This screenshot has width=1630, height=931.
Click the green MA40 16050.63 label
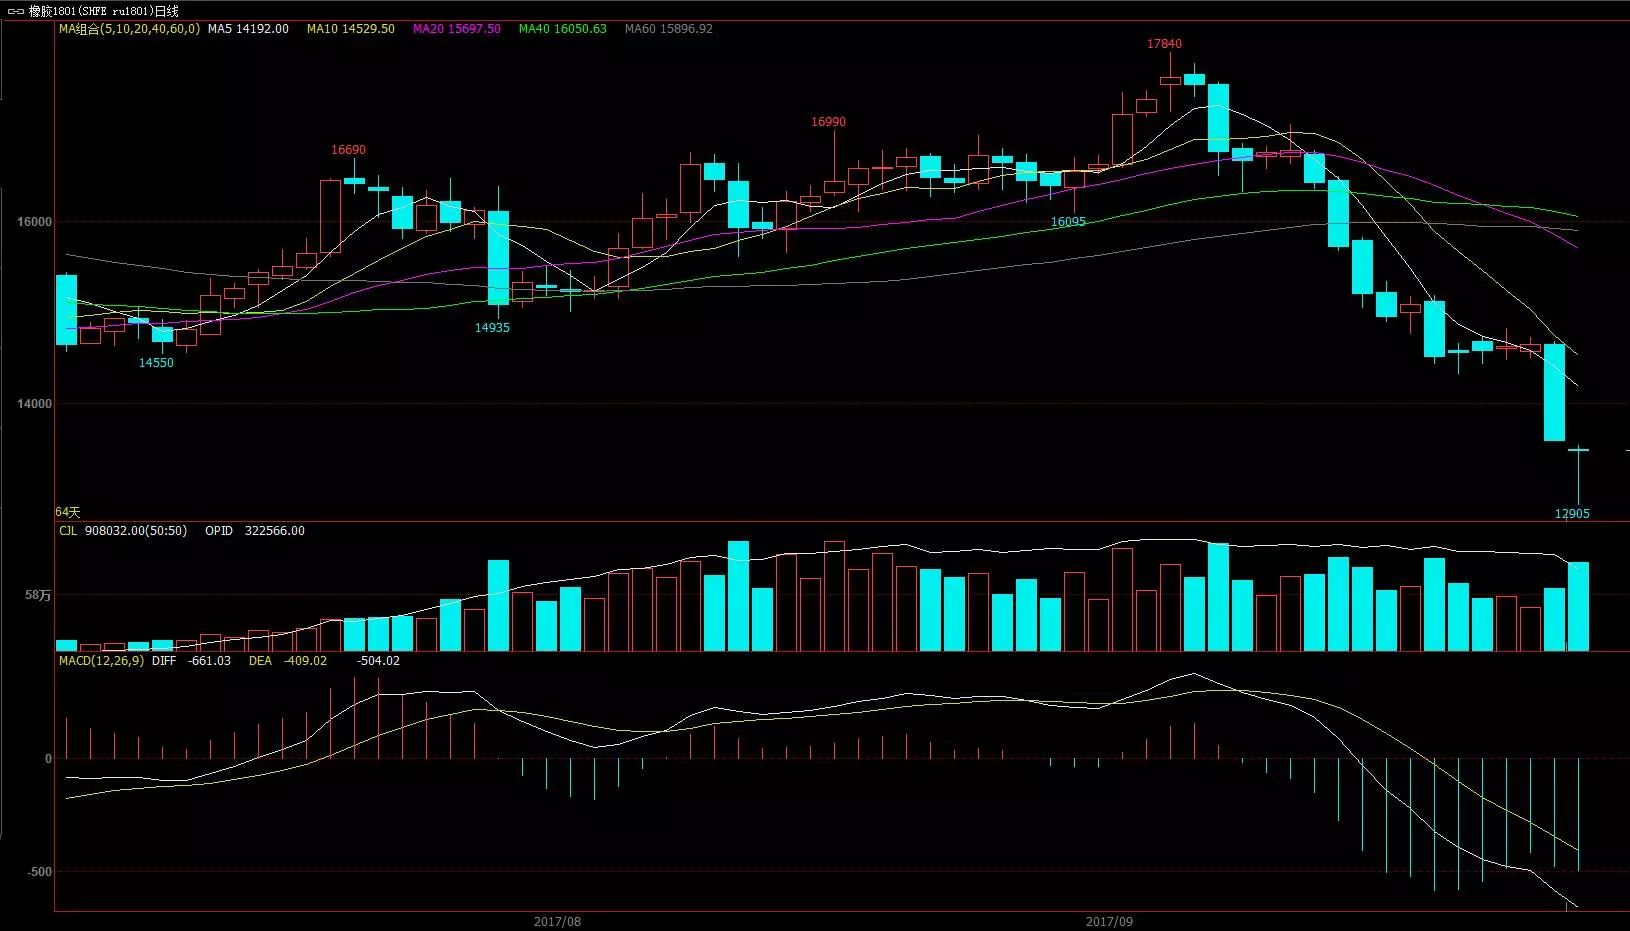[562, 29]
